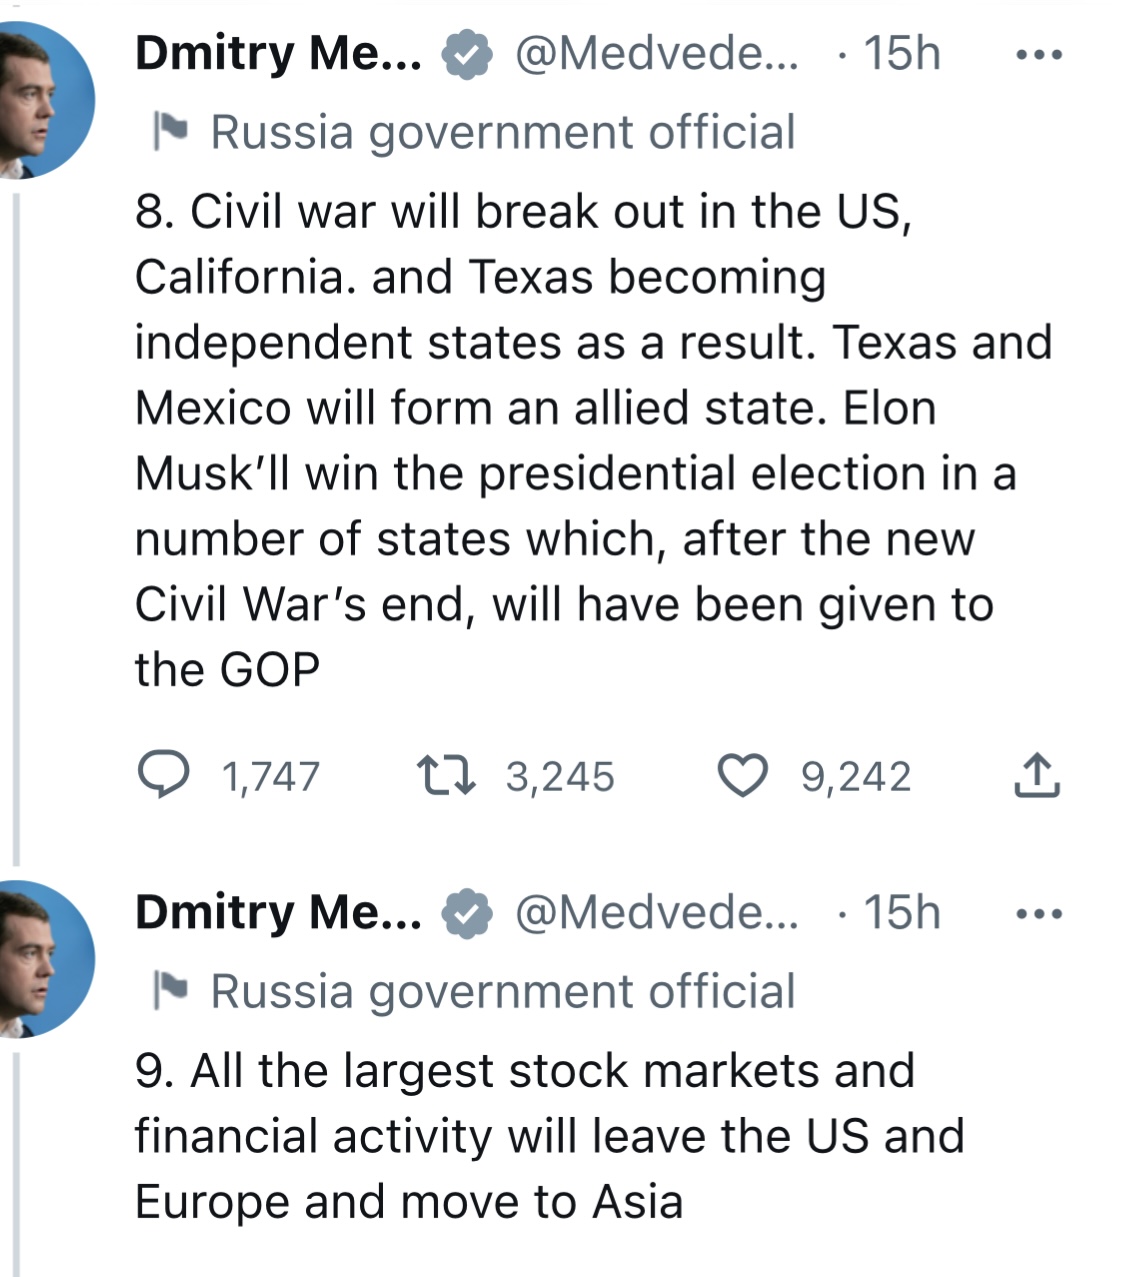
Task: Click verified badge on first tweet
Action: tap(467, 54)
